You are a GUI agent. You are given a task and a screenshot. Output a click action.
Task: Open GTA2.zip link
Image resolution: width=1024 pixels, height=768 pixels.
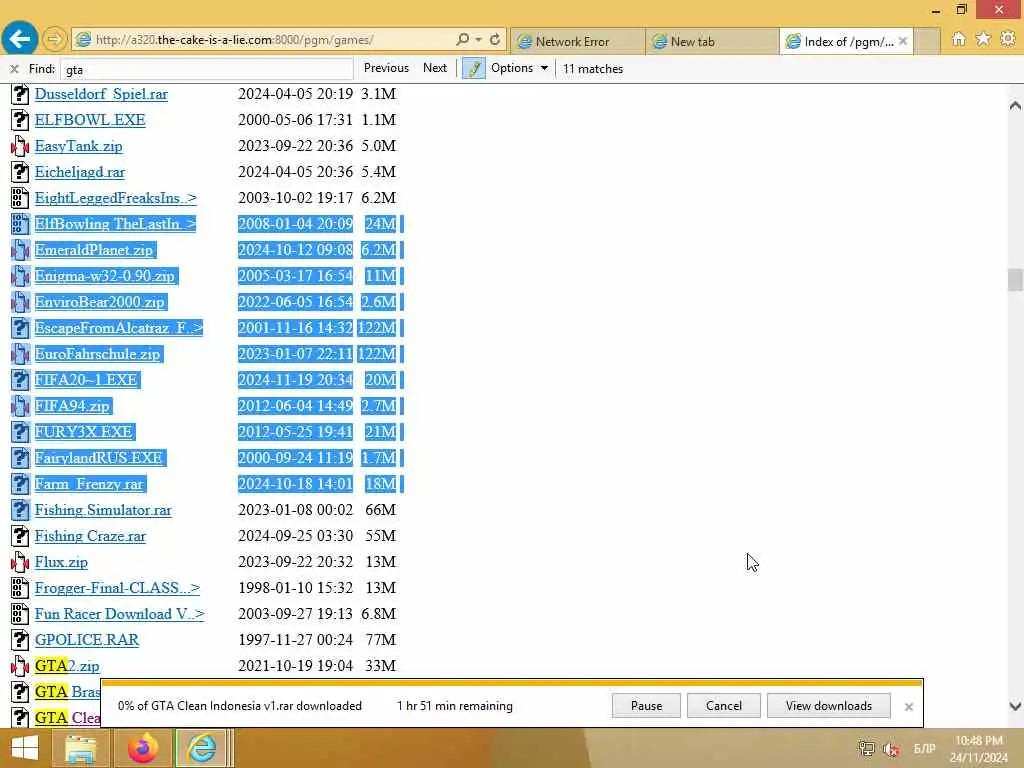coord(67,666)
